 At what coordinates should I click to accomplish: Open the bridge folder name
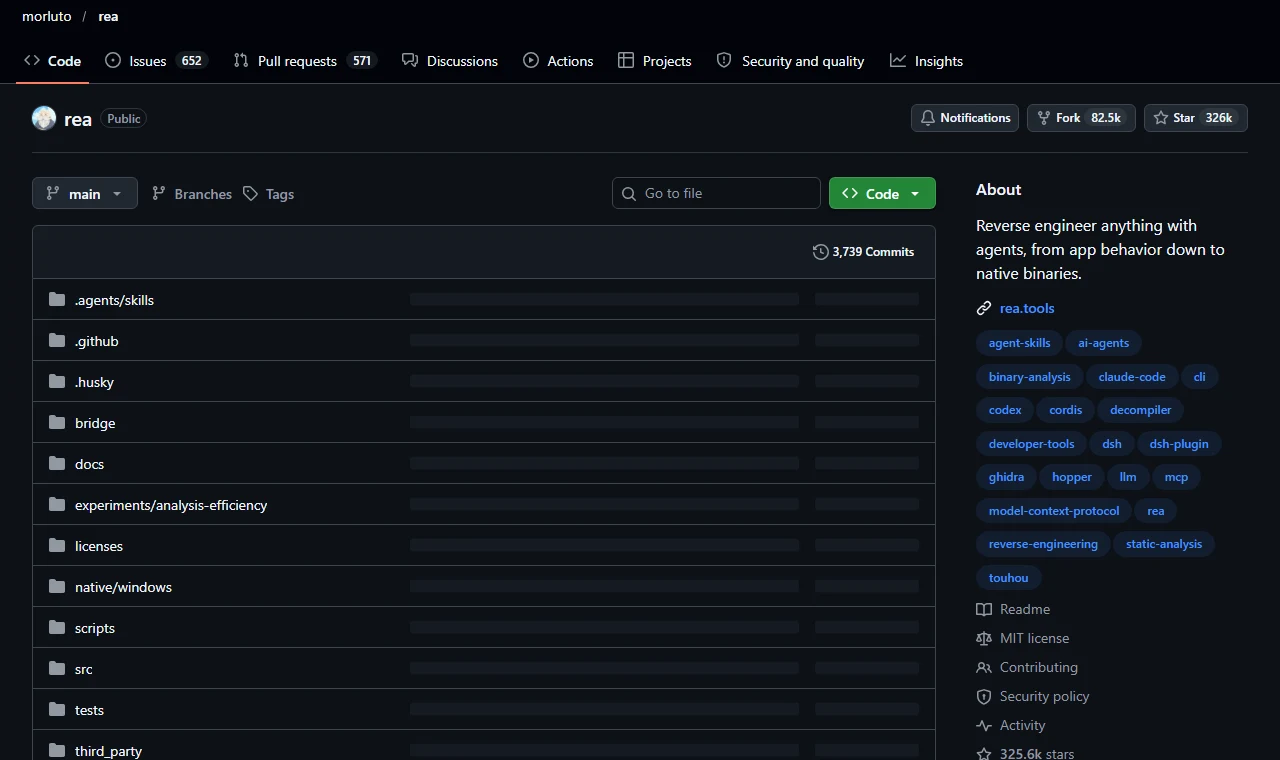coord(95,423)
